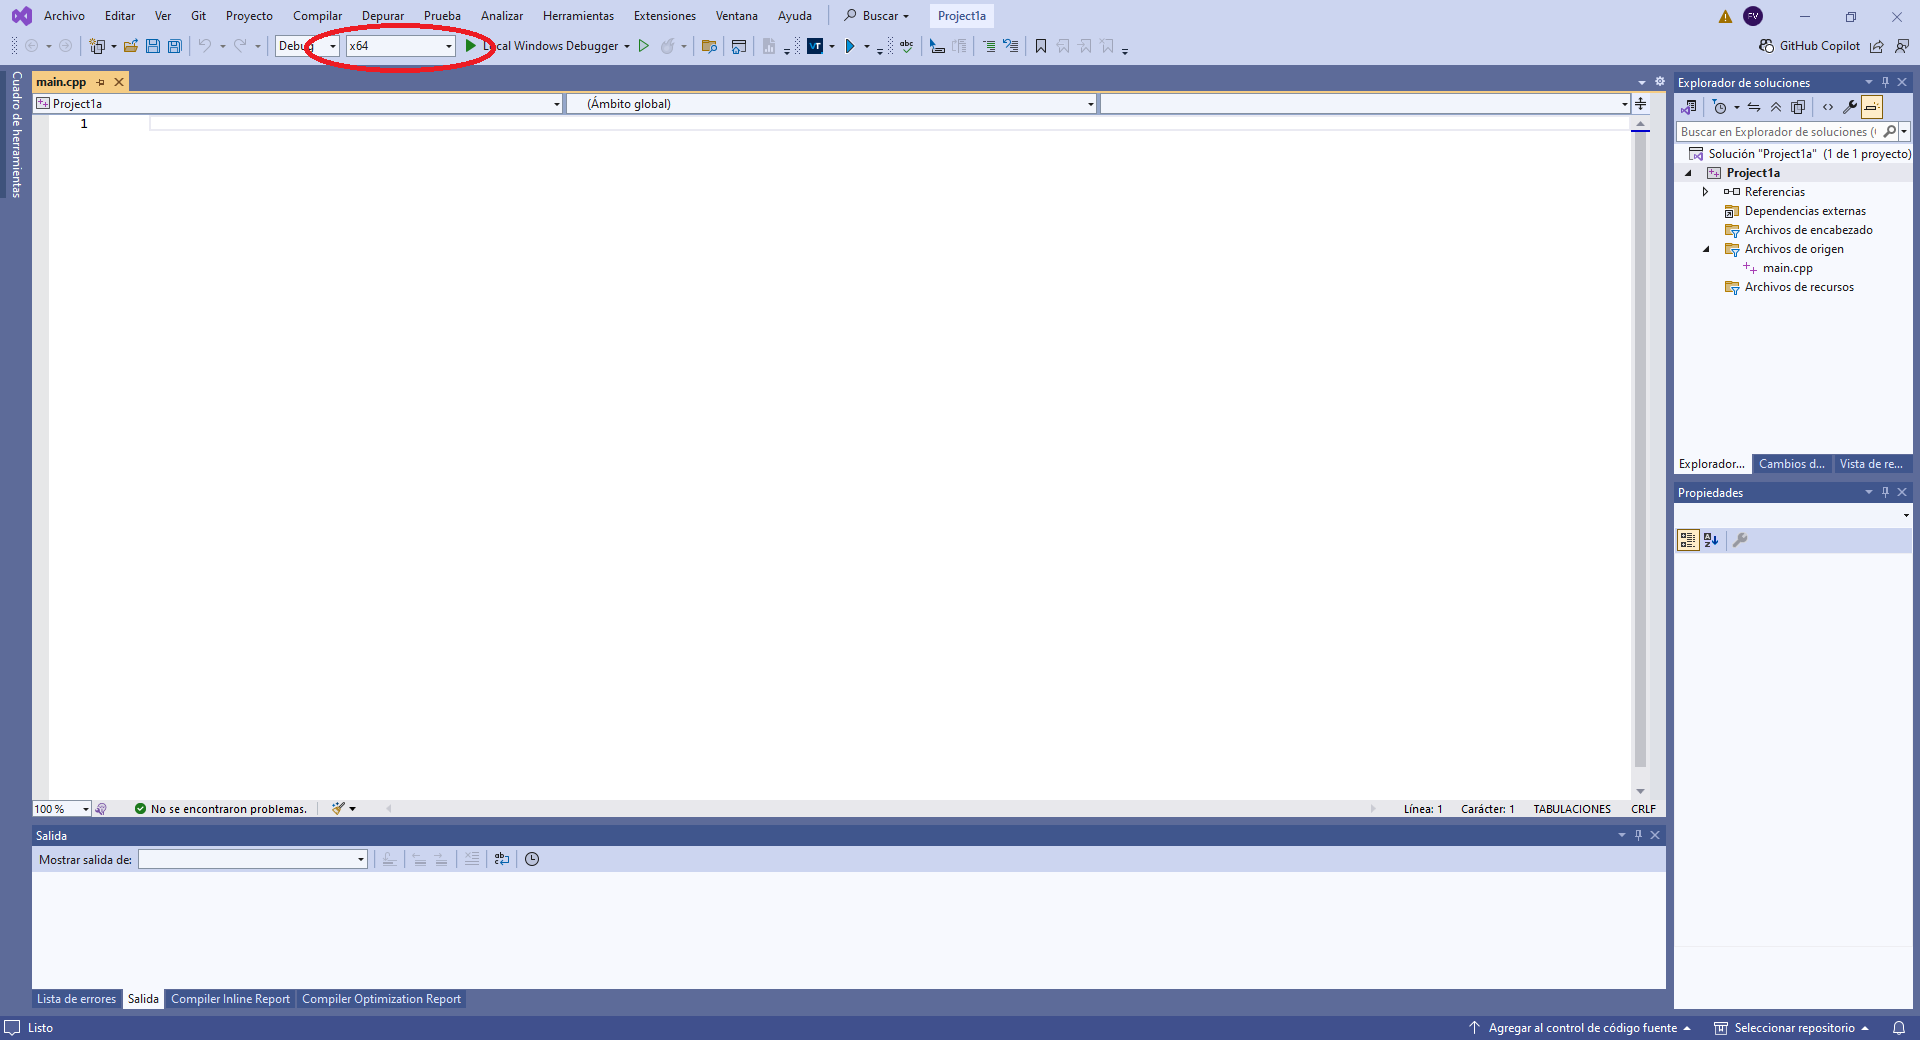1920x1040 pixels.
Task: Open the Herramientas menu
Action: pos(578,16)
